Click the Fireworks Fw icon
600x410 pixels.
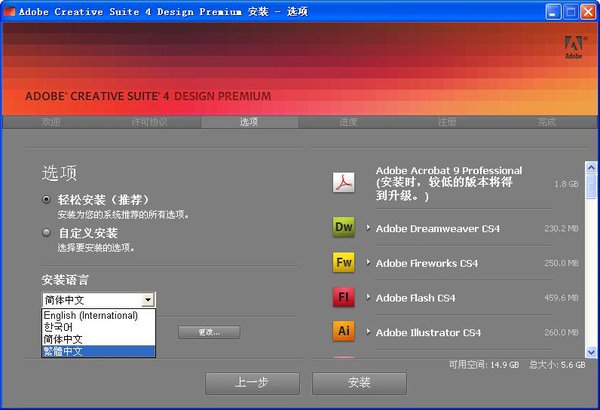click(x=343, y=262)
